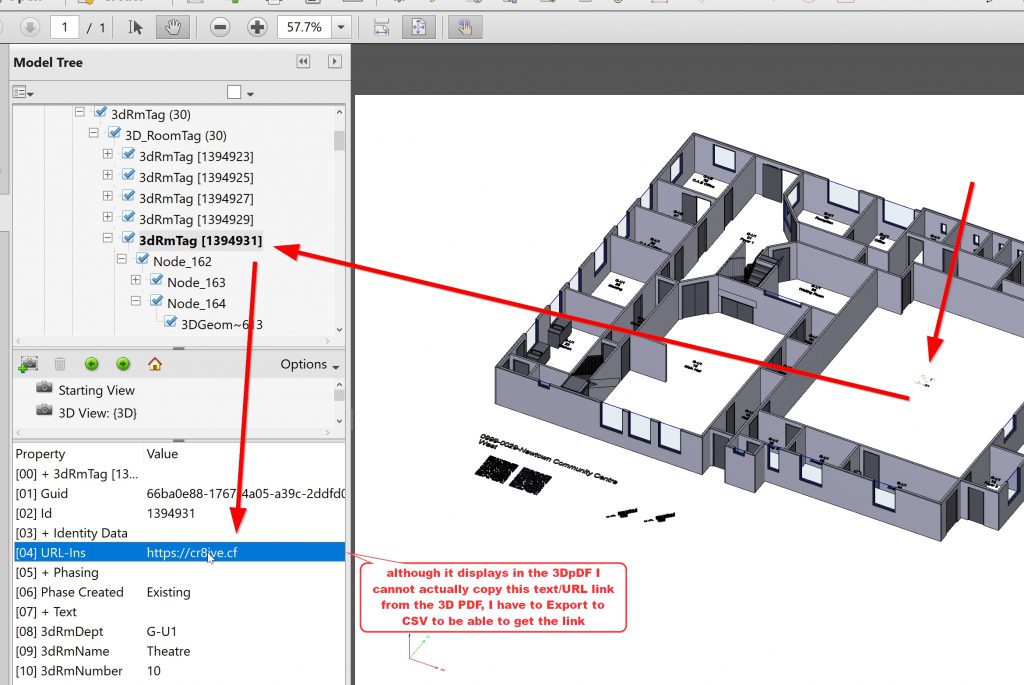
Task: Select the Starting View entry
Action: pyautogui.click(x=96, y=390)
